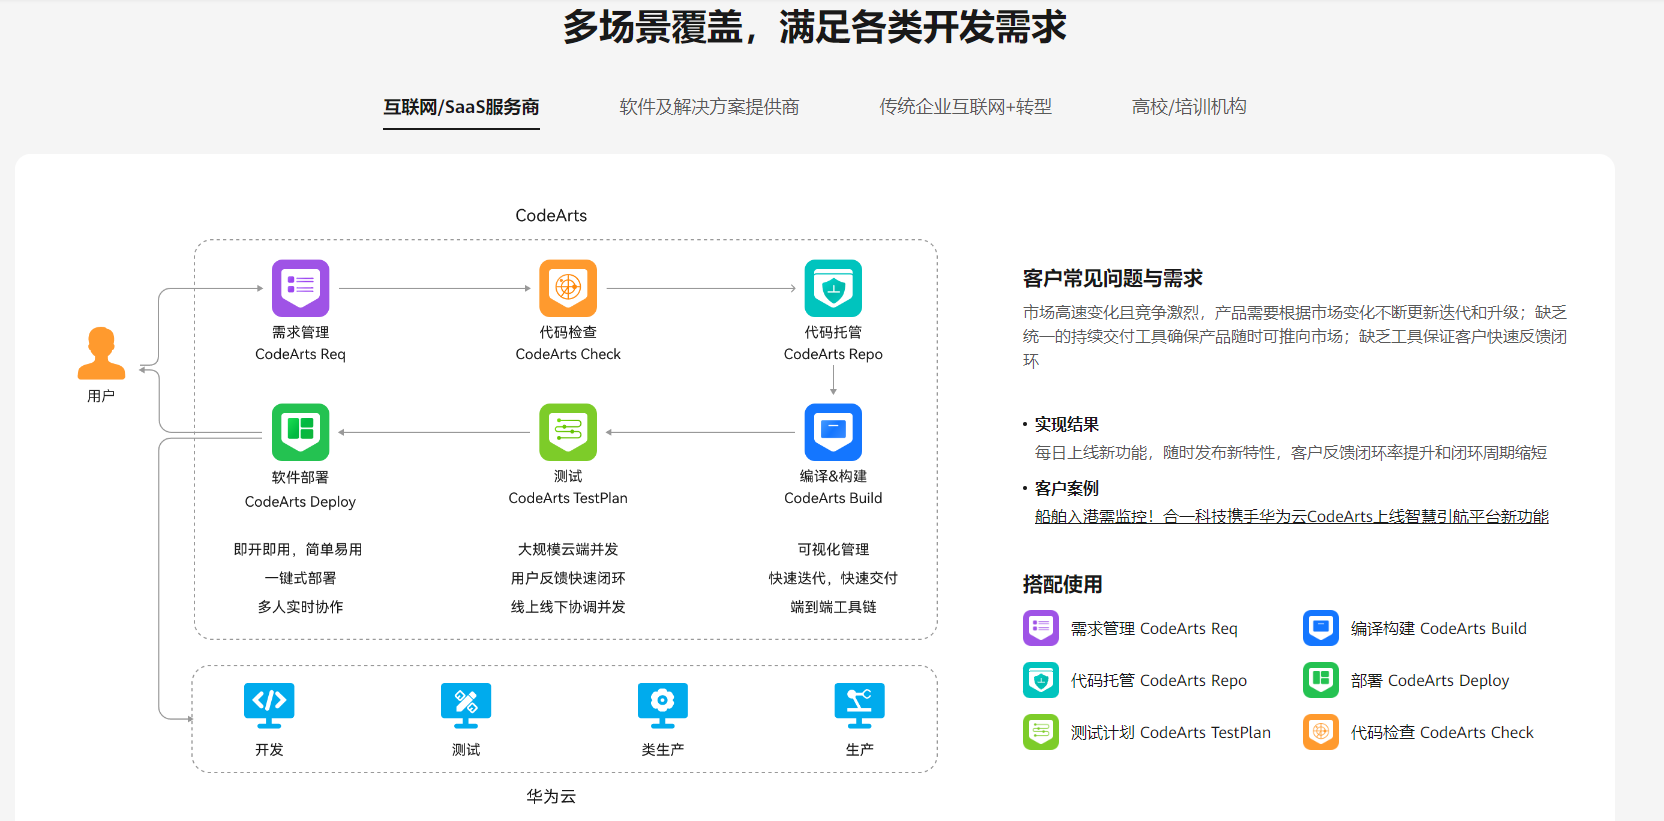Click the purple 需求管理 CodeArts Req diagram icon

tap(300, 288)
